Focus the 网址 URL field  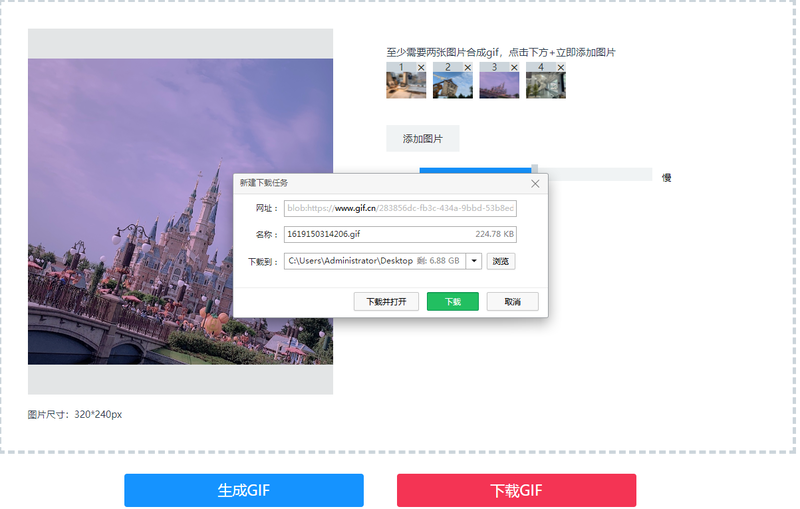pyautogui.click(x=400, y=208)
